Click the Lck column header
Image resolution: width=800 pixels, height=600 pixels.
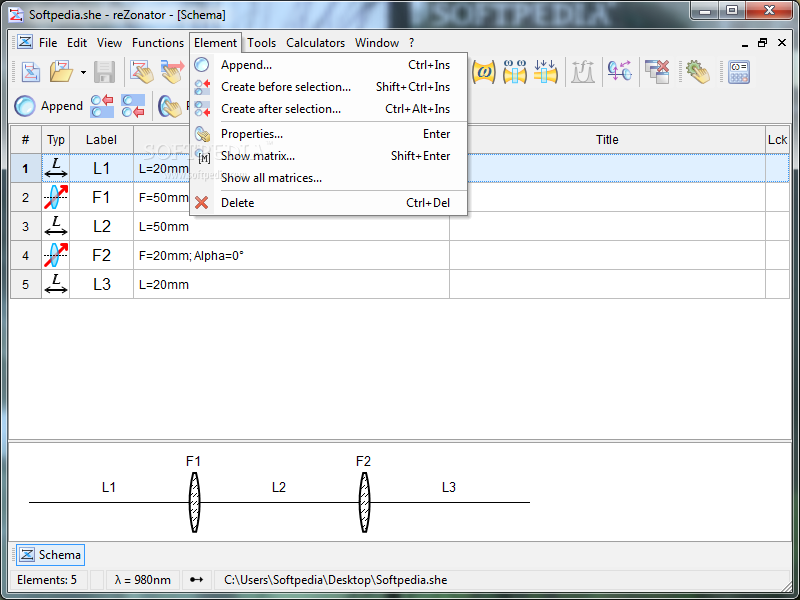(777, 139)
